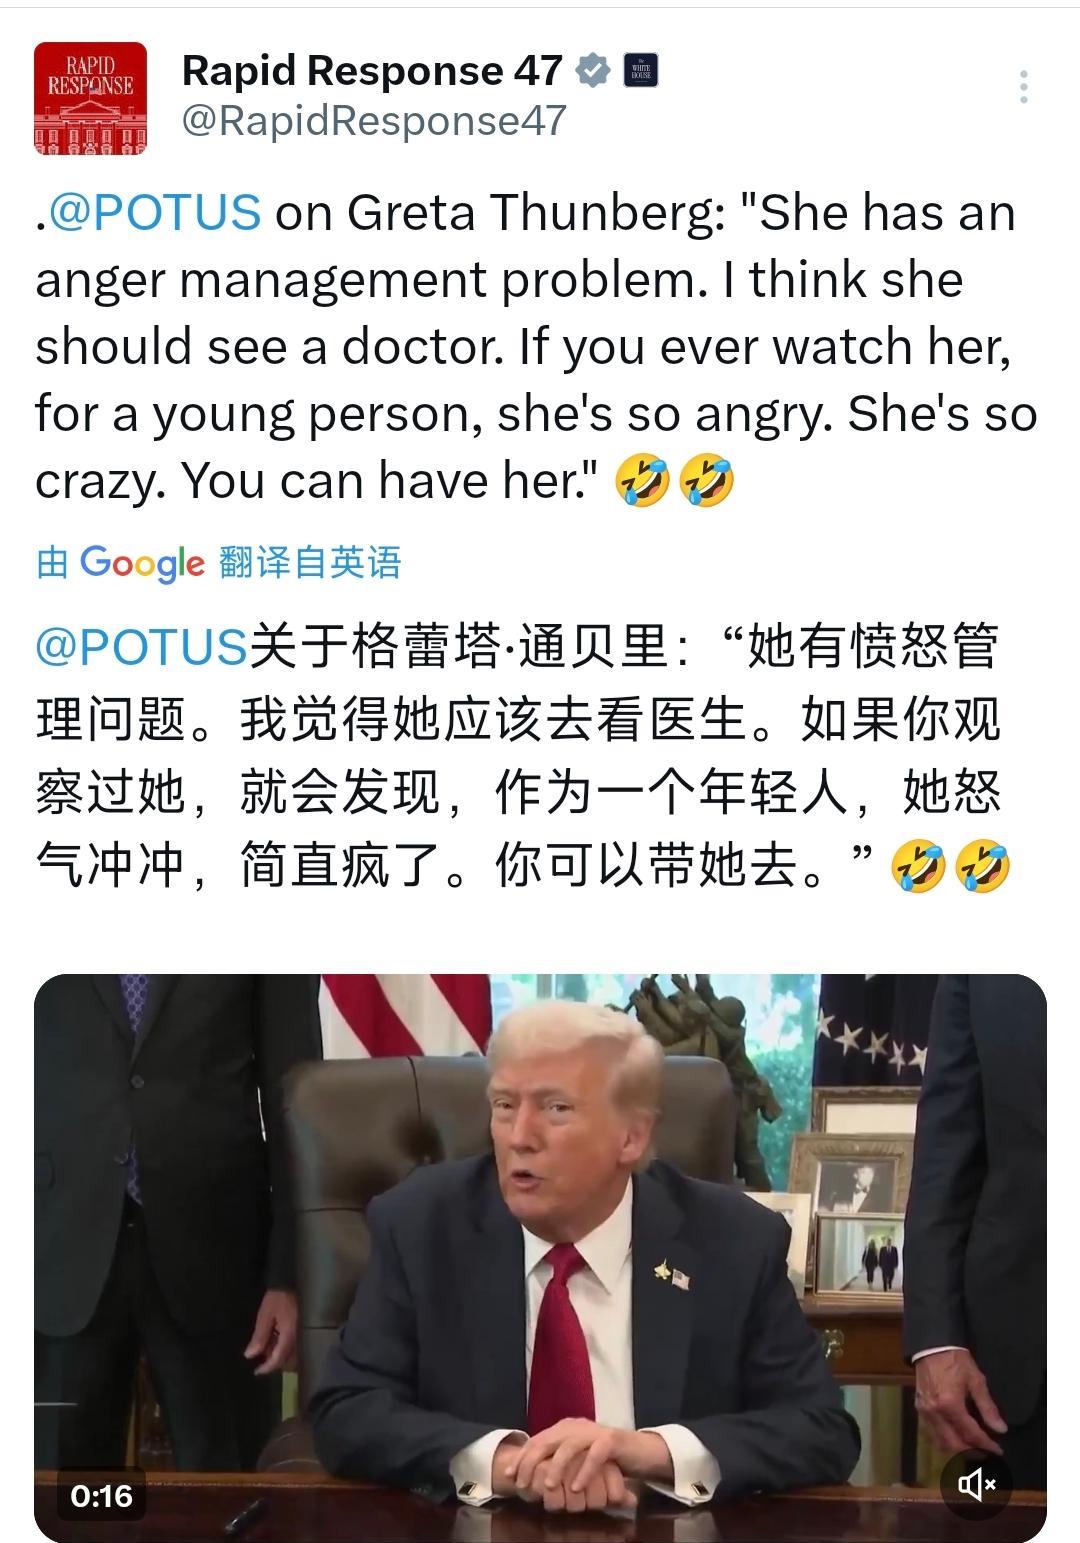Play the Oval Office video
Image resolution: width=1080 pixels, height=1543 pixels.
coord(540,1258)
